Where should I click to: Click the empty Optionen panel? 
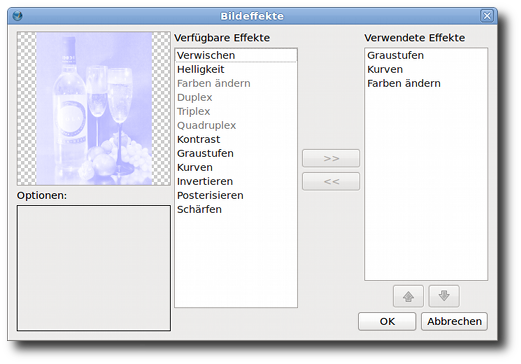(x=94, y=268)
